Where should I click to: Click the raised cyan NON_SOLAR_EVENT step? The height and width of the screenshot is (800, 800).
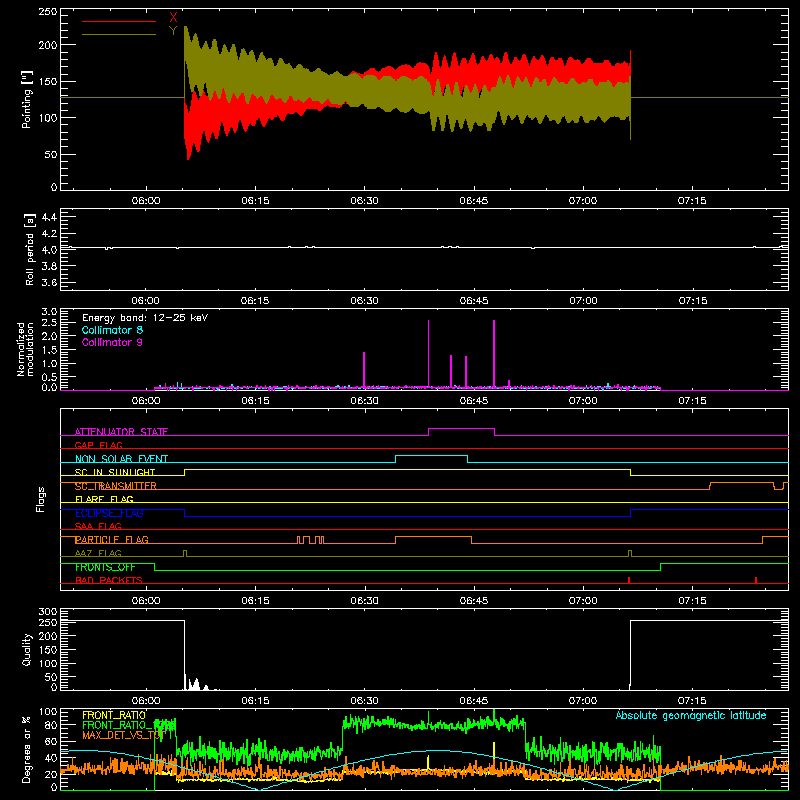click(432, 456)
